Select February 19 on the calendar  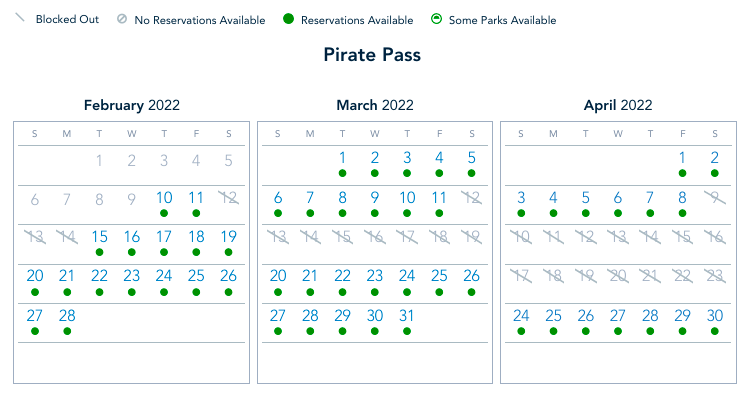pyautogui.click(x=229, y=237)
